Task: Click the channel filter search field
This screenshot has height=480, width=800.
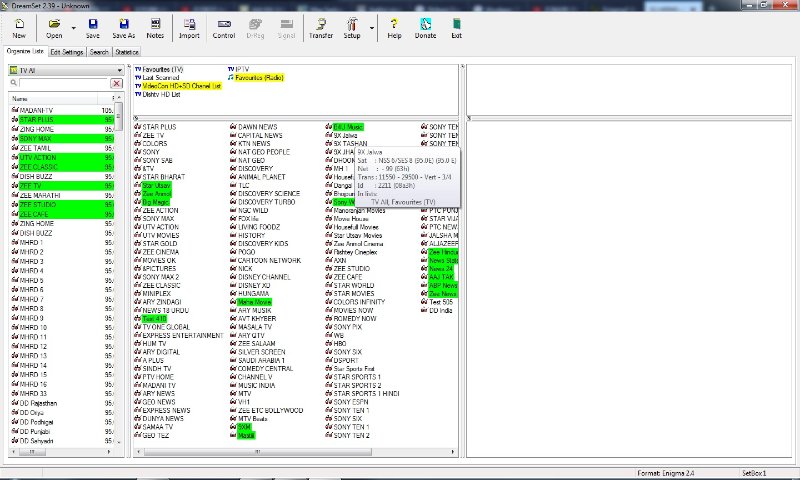Action: pyautogui.click(x=64, y=83)
